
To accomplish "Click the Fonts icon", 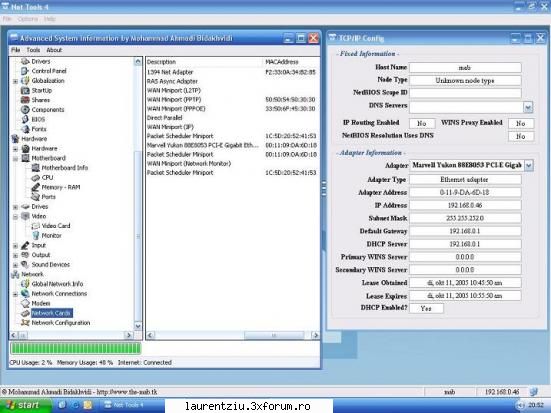I will pyautogui.click(x=25, y=129).
